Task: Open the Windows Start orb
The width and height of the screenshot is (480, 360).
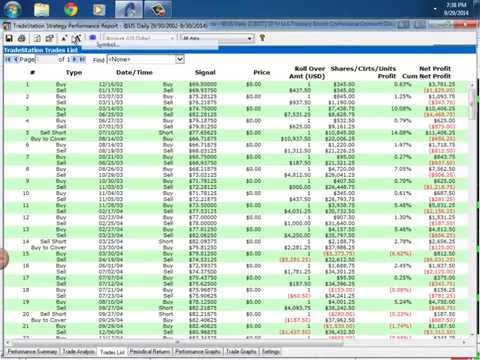Action: (11, 9)
